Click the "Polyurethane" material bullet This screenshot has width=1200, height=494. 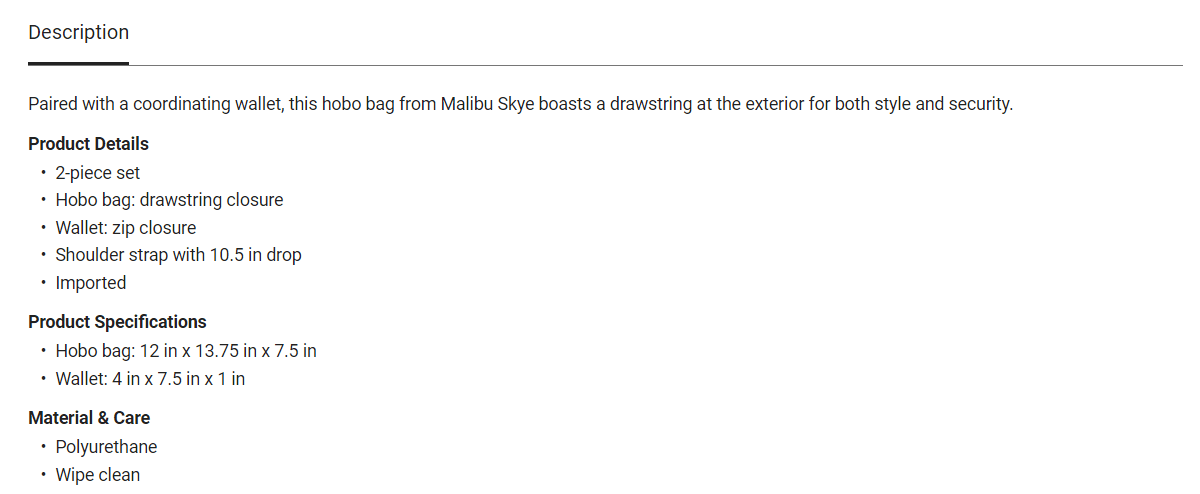(106, 447)
